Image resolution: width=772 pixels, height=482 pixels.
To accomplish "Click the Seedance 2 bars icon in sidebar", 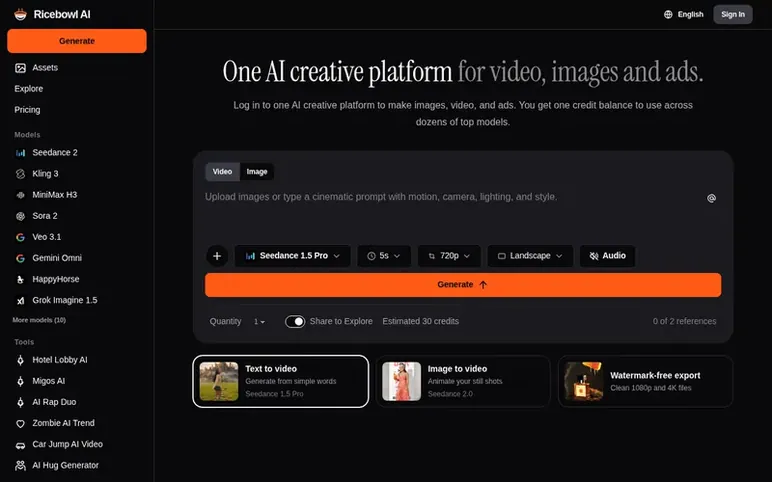I will pyautogui.click(x=20, y=153).
